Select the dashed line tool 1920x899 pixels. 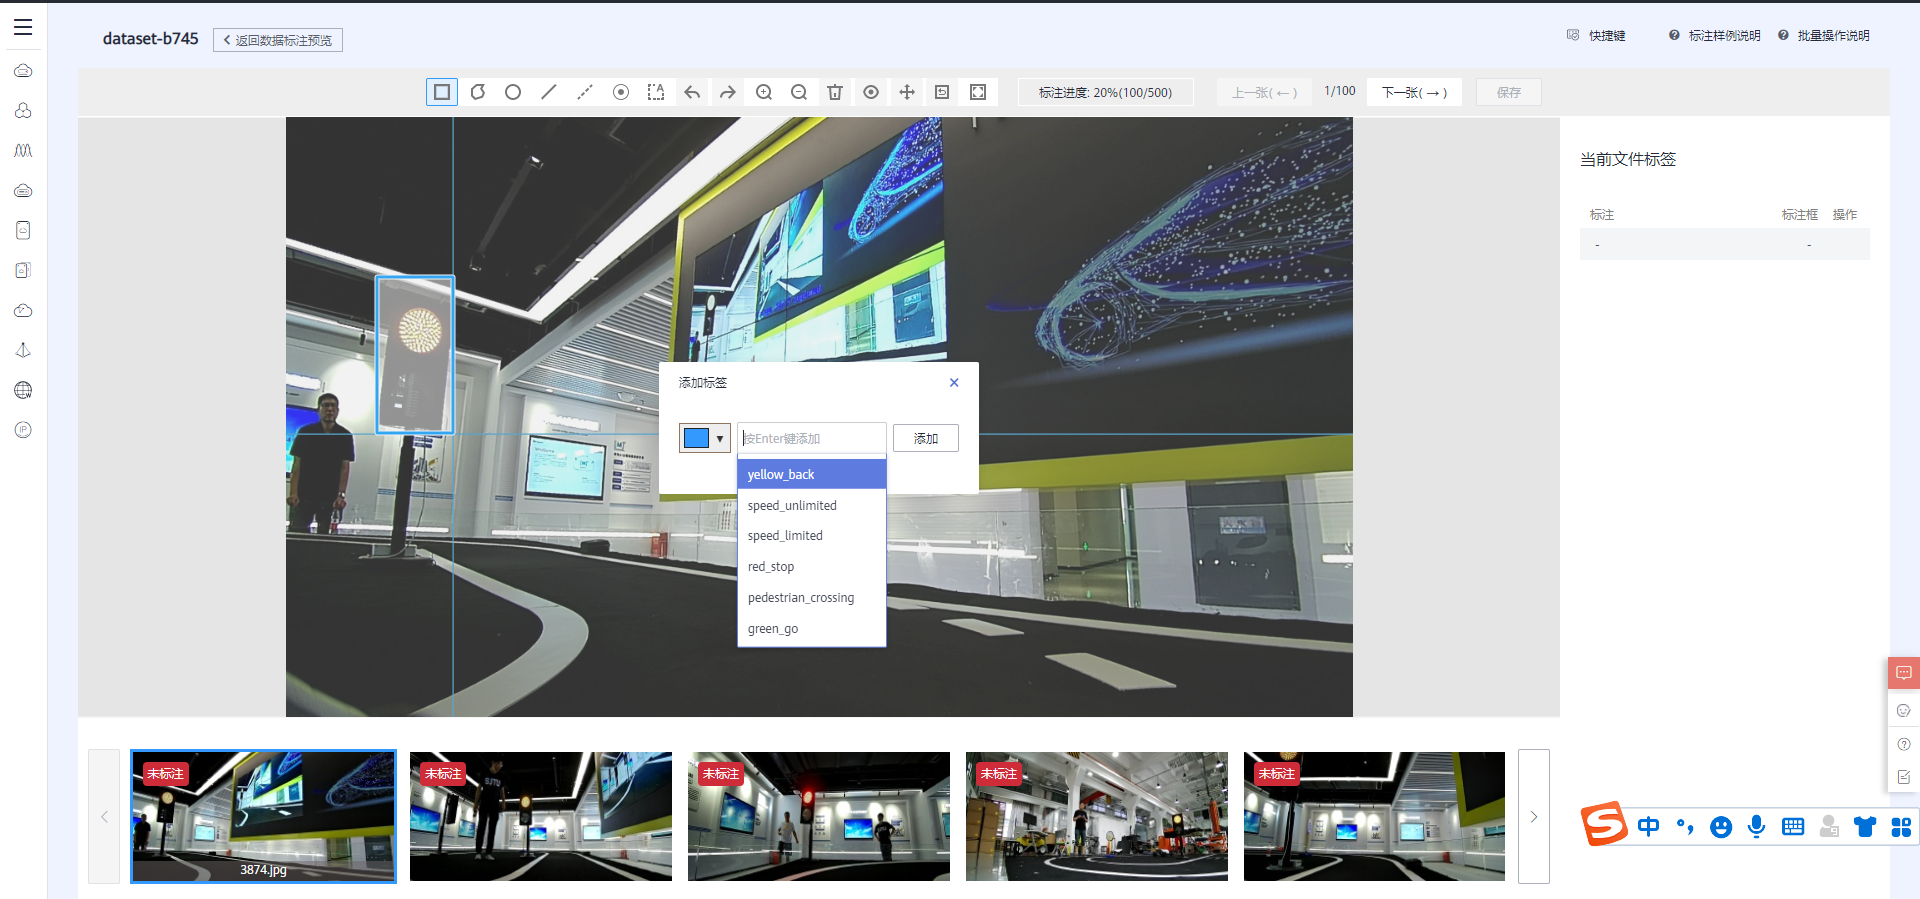pyautogui.click(x=585, y=92)
